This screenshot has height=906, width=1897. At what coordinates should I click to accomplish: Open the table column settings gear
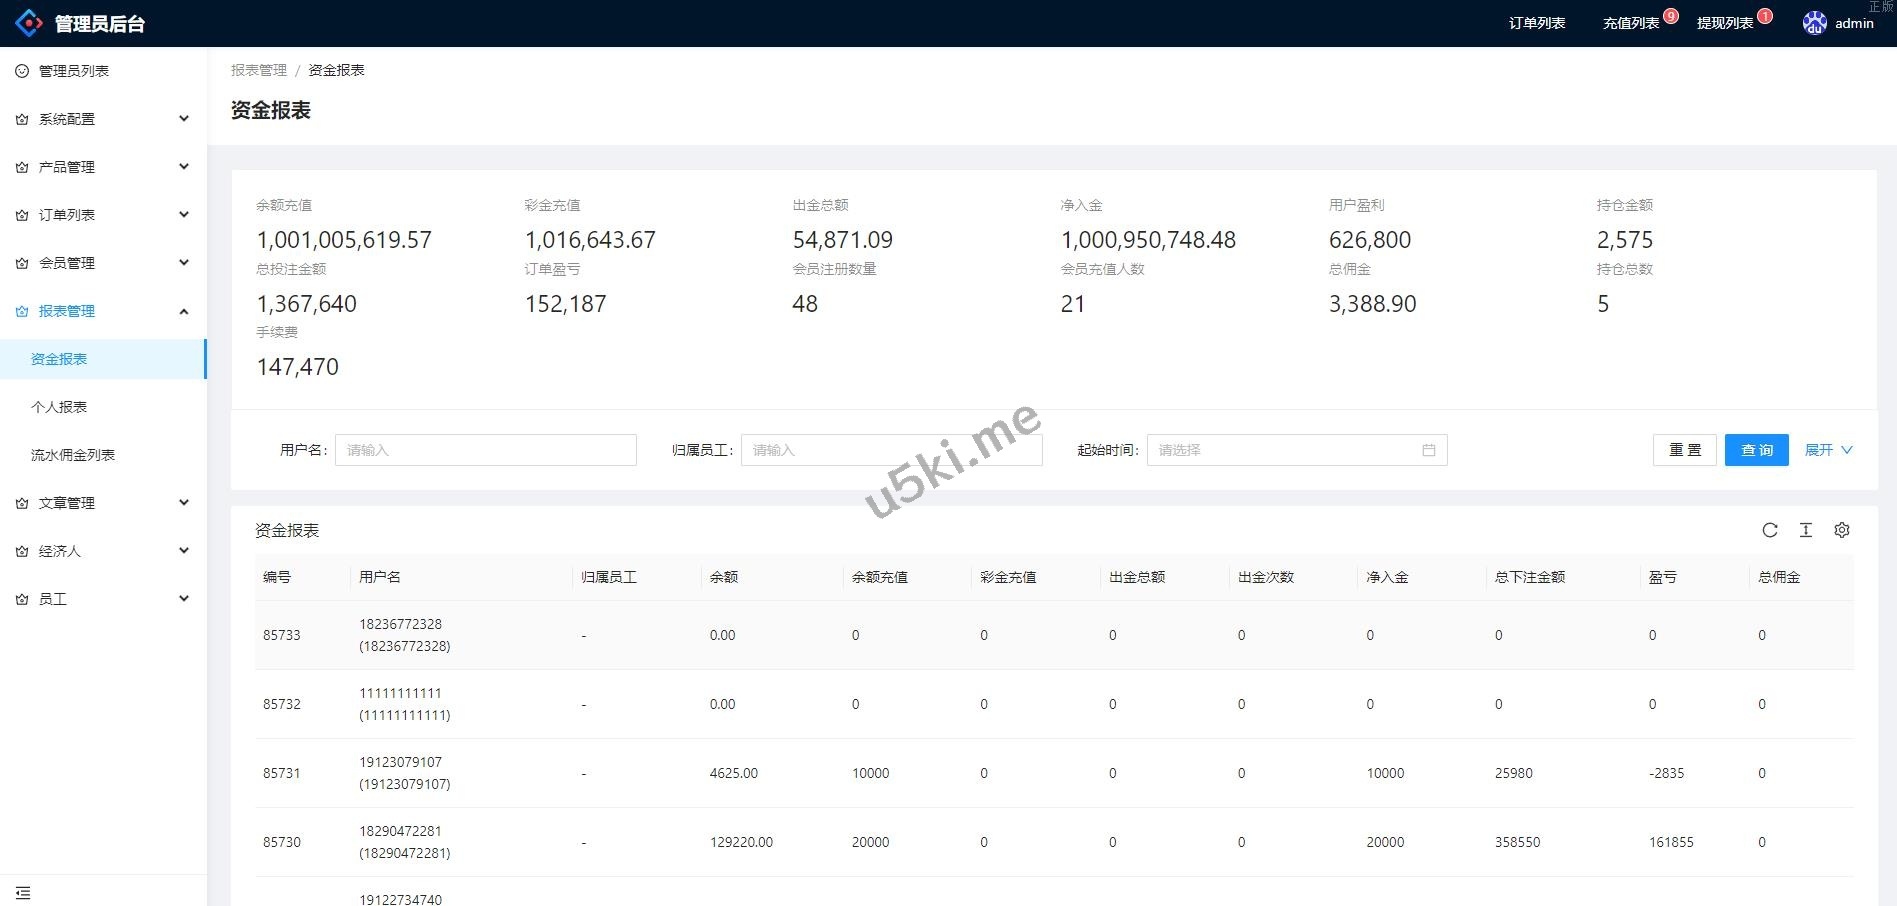[x=1841, y=530]
